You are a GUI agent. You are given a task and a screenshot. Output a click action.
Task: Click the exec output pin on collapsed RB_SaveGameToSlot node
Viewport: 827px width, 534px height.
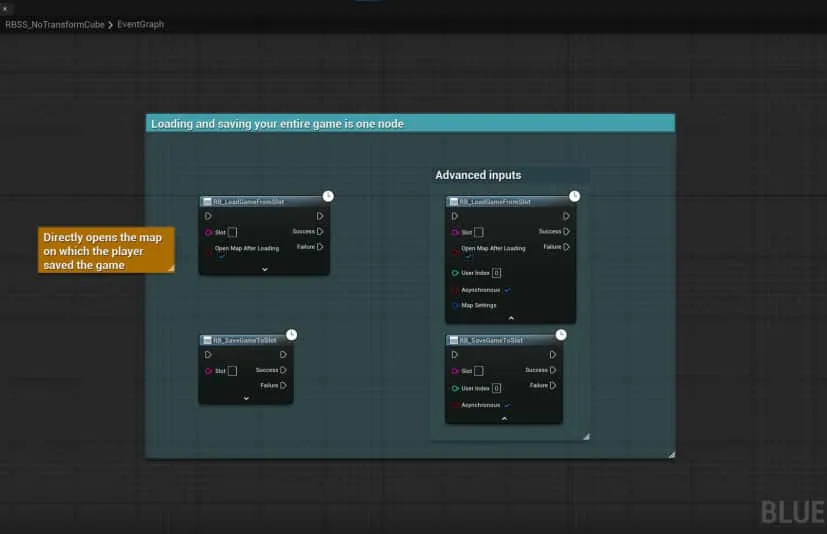283,355
